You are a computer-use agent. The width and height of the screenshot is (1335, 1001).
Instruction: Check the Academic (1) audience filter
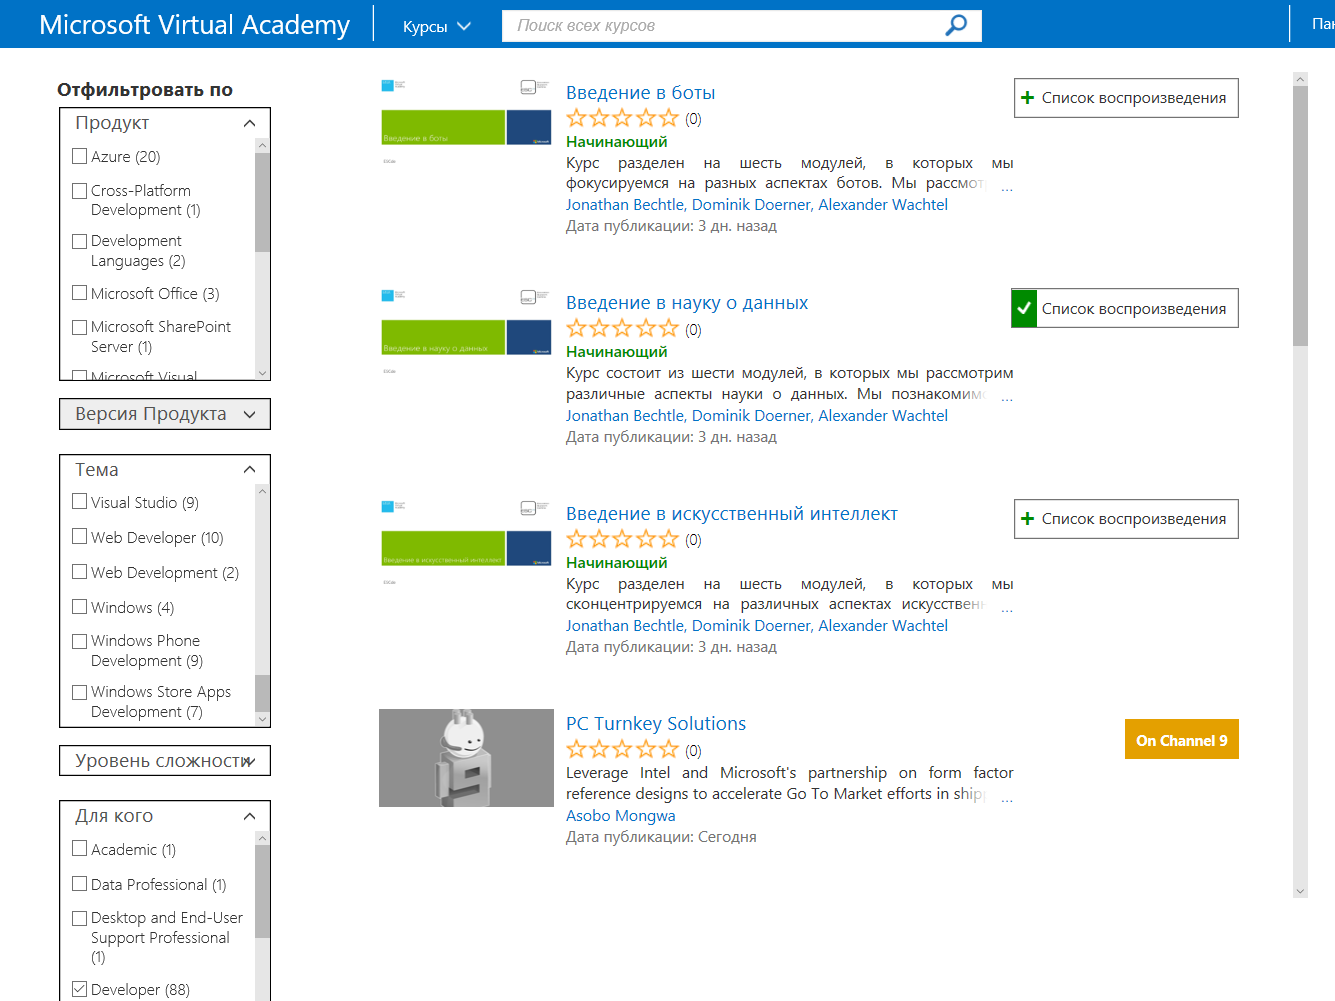point(80,849)
